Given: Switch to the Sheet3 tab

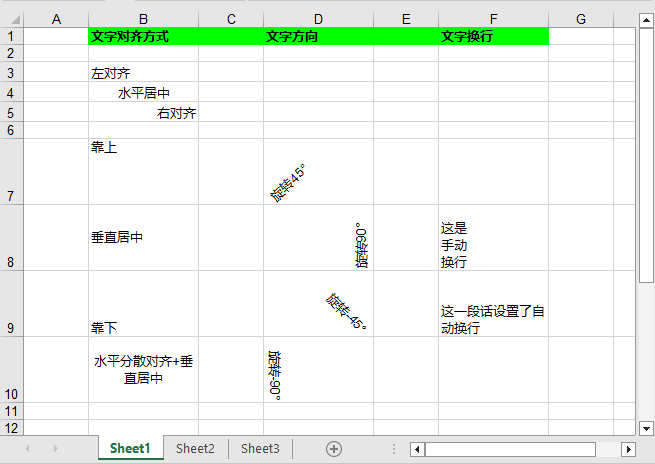Looking at the screenshot, I should click(260, 449).
